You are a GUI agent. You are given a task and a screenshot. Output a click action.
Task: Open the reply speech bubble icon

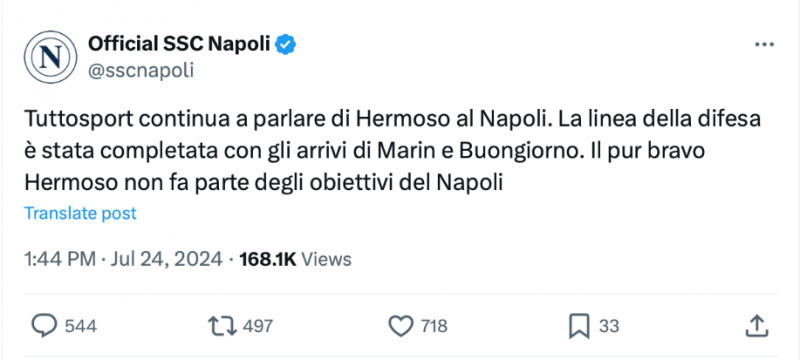click(45, 325)
